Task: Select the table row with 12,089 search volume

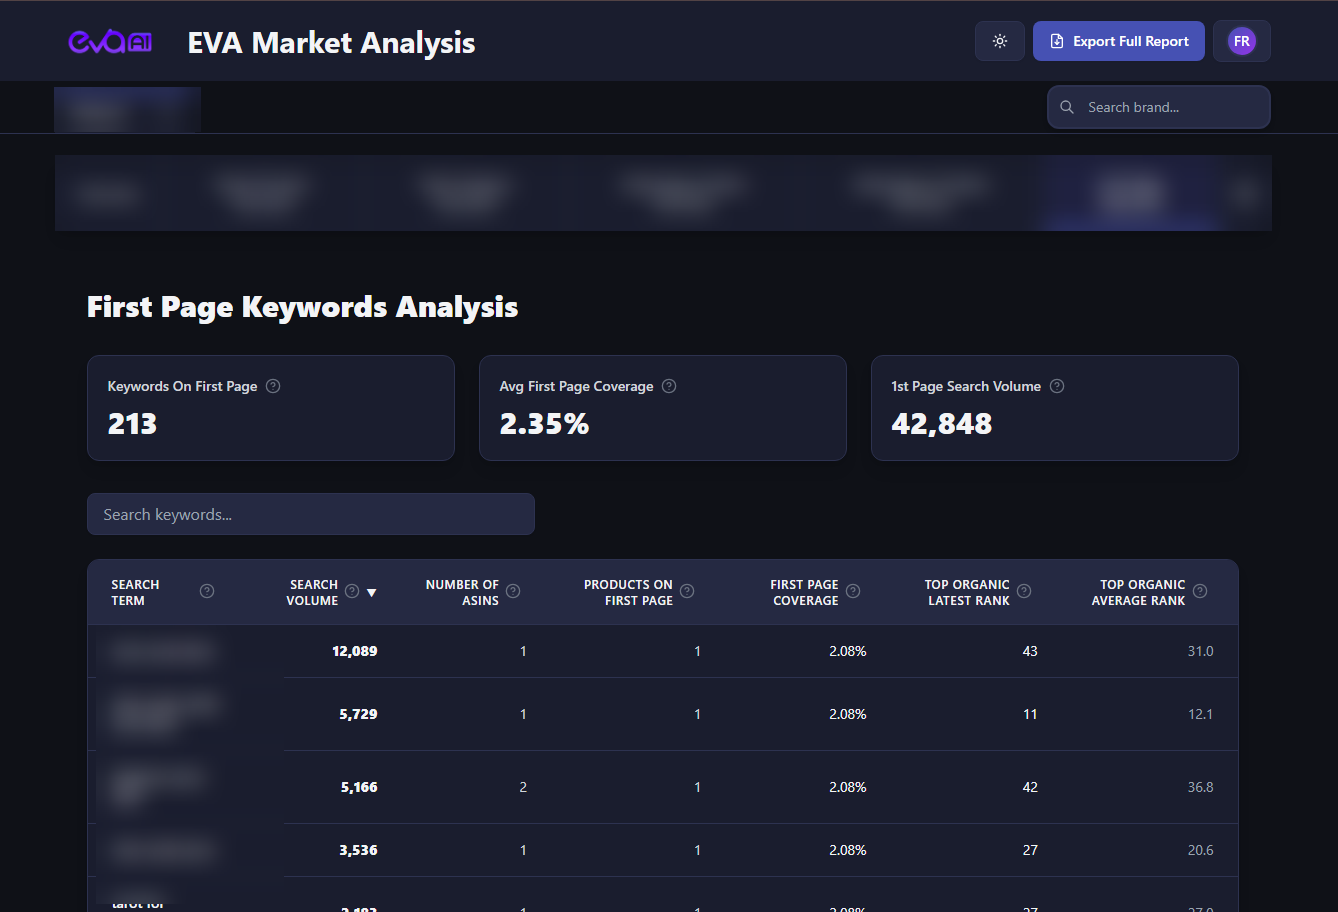Action: tap(662, 651)
